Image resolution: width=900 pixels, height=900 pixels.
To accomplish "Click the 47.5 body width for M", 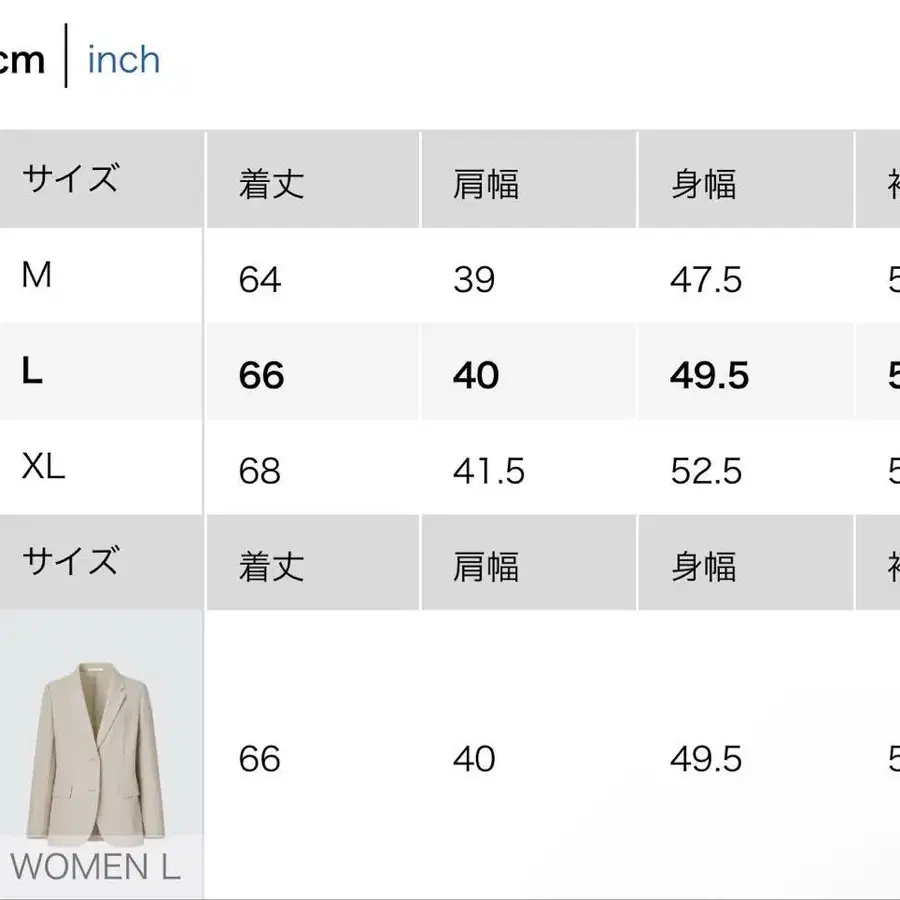I will coord(706,280).
